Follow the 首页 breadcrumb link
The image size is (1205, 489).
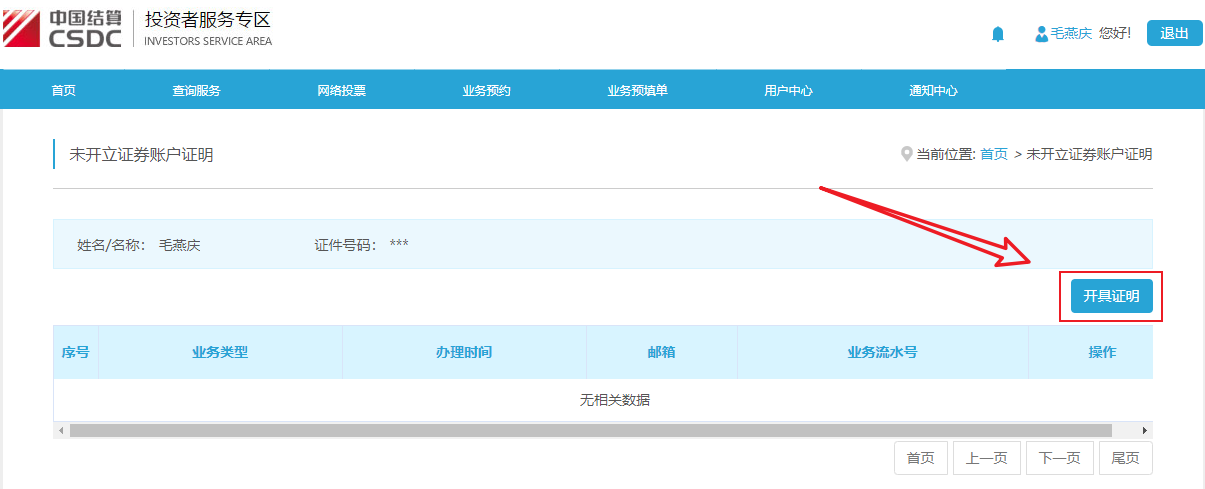point(994,154)
